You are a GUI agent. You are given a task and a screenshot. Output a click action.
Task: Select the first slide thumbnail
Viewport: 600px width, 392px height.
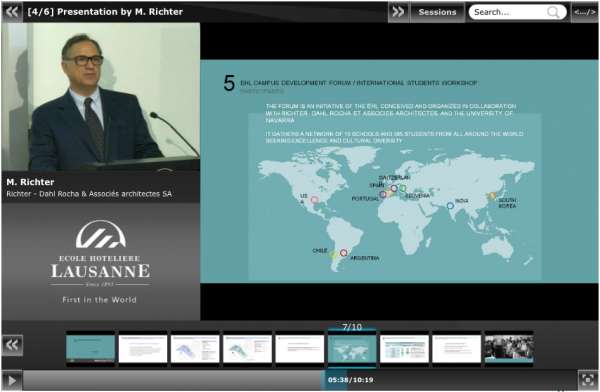tap(91, 348)
